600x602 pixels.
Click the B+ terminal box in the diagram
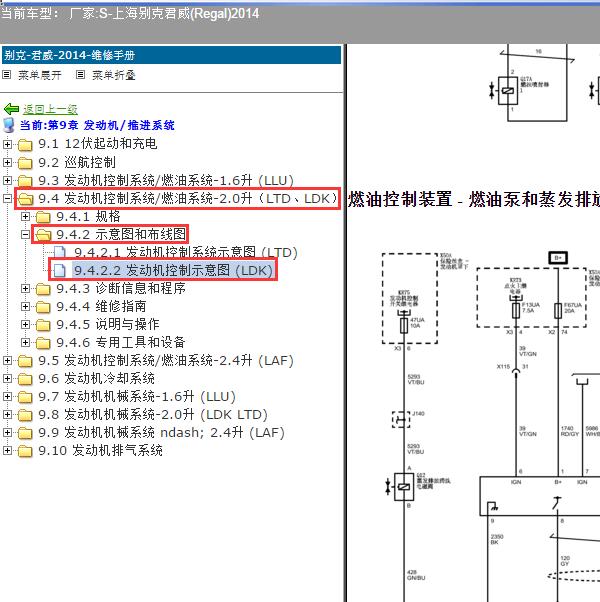[x=558, y=258]
